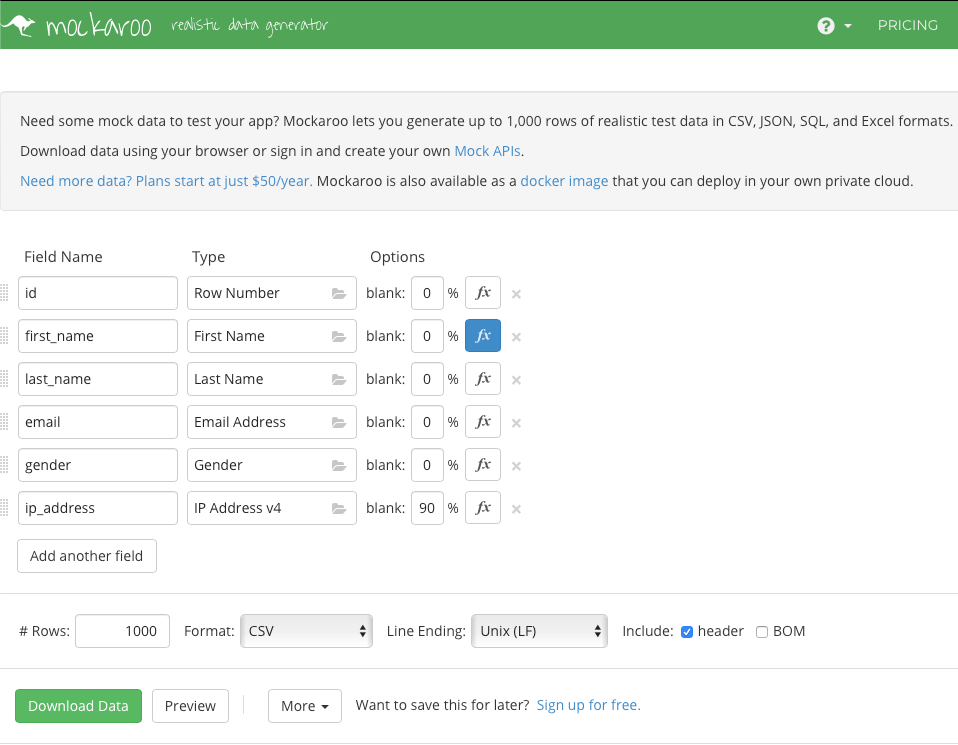Open formula editor for last_name field
The image size is (958, 745).
pos(483,379)
